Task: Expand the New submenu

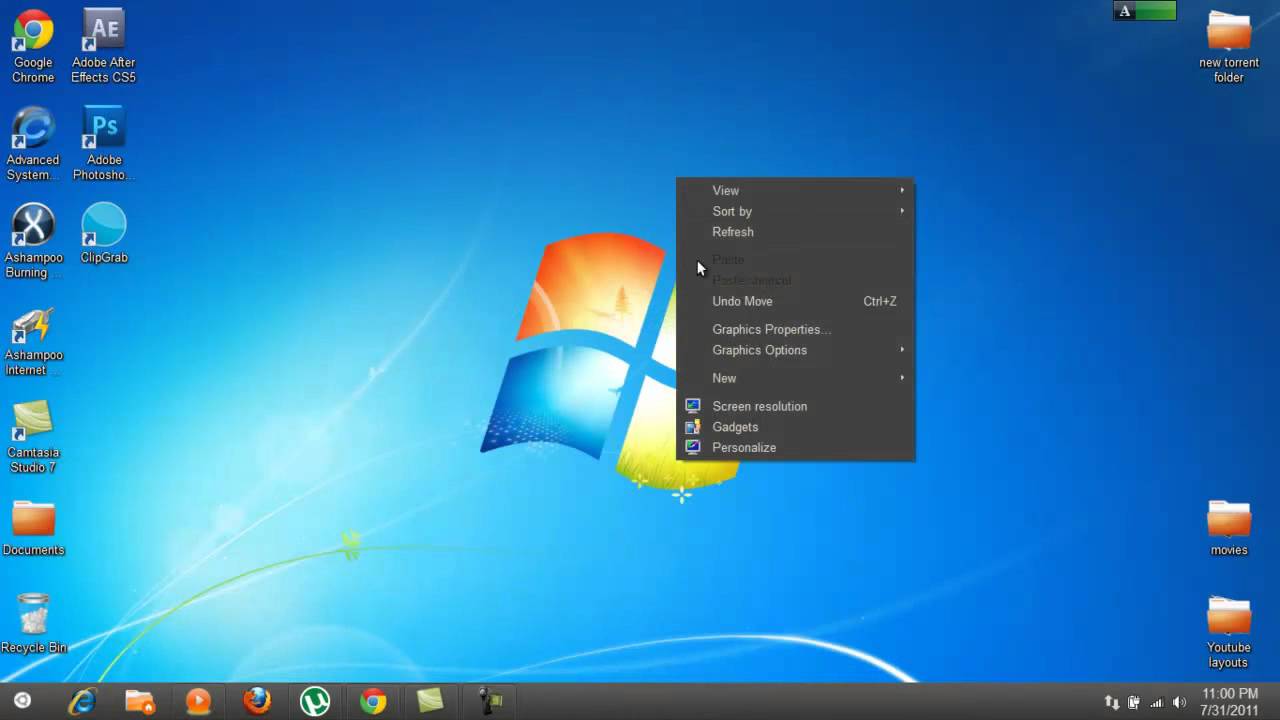Action: 795,378
